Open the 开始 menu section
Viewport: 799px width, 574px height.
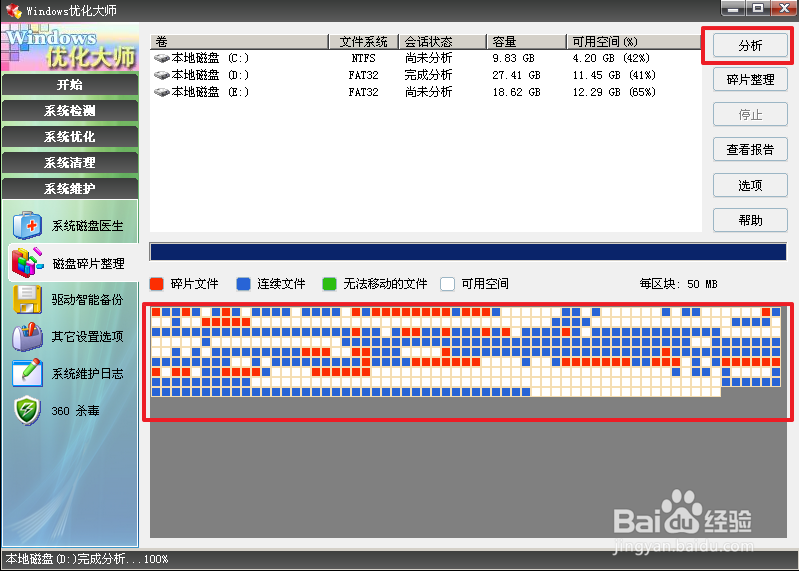coord(70,85)
